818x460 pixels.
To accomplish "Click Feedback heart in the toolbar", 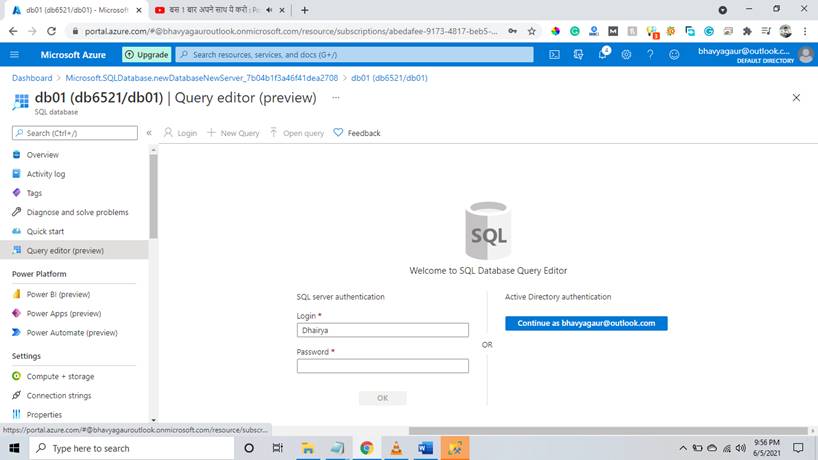I will tap(357, 133).
